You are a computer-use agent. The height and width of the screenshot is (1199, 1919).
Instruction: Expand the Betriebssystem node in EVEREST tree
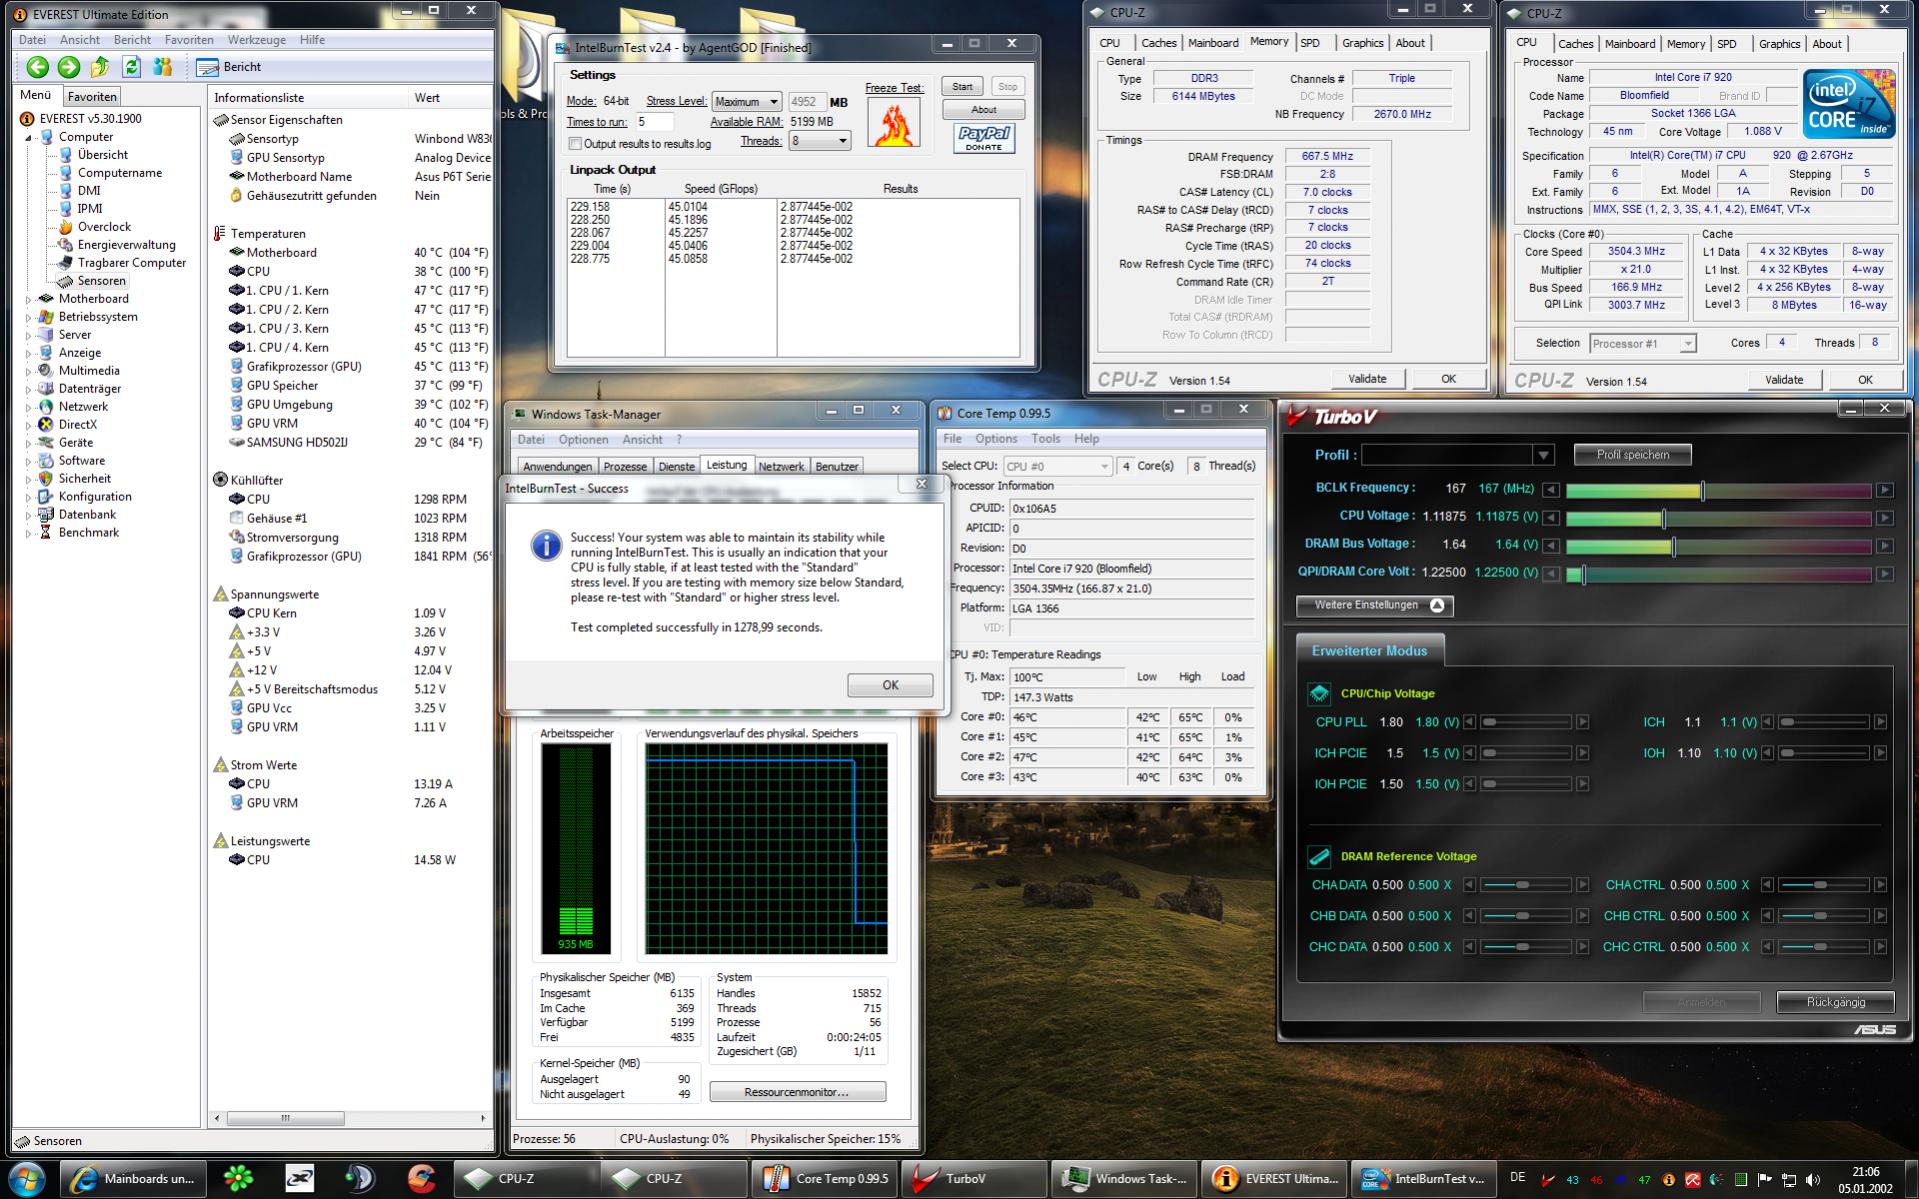29,317
